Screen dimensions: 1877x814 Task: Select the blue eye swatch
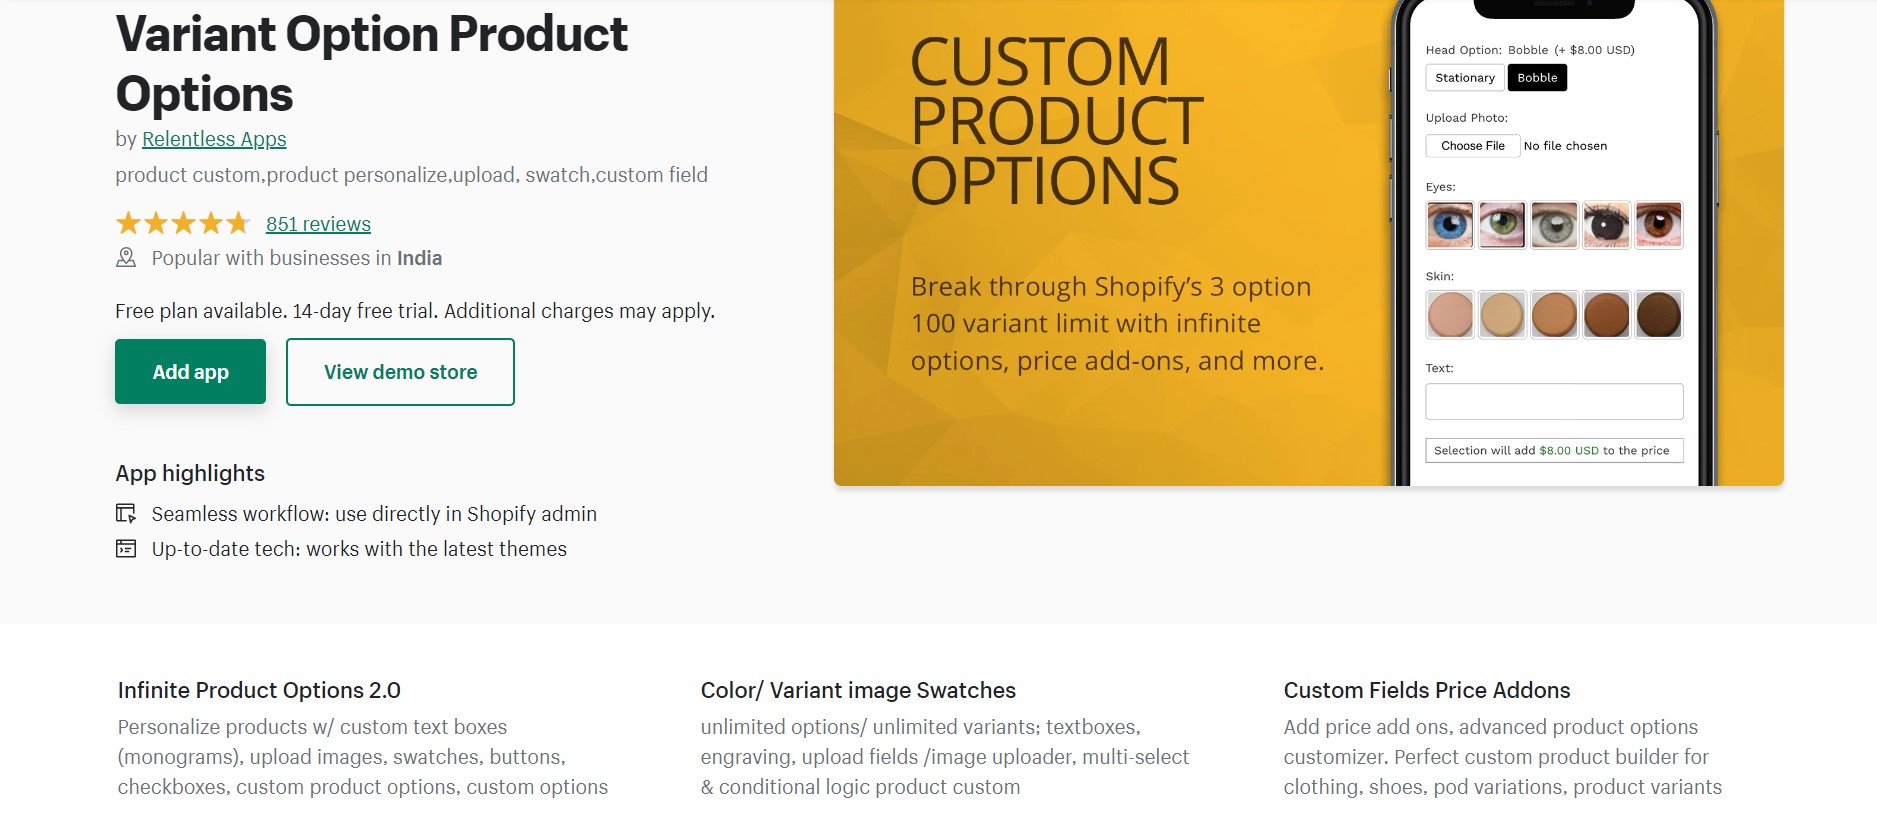1450,225
